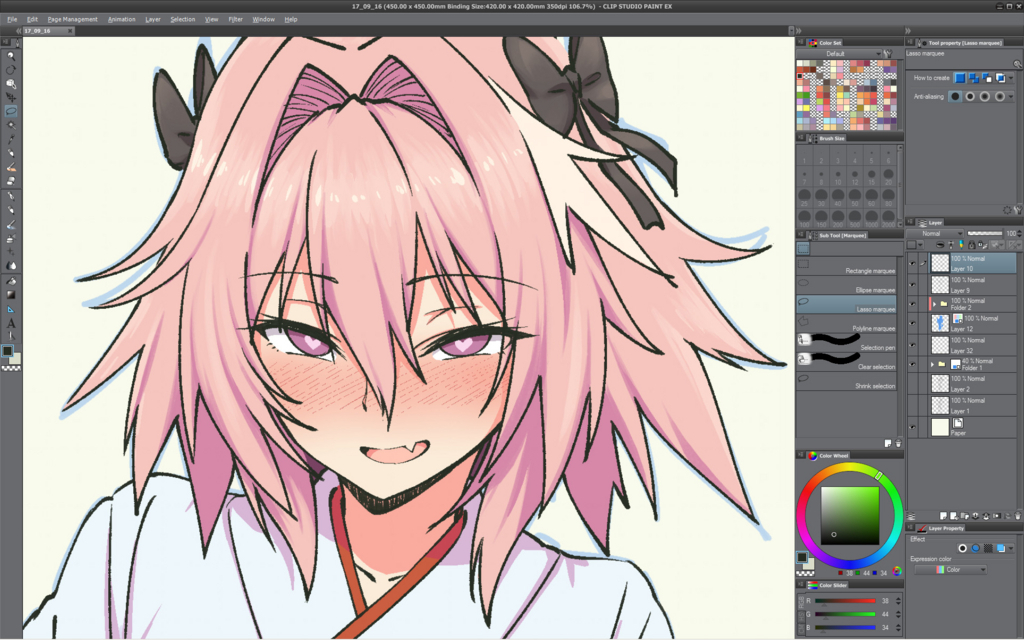Hide Layer 9 visibility eye
This screenshot has width=1024, height=640.
[x=912, y=285]
